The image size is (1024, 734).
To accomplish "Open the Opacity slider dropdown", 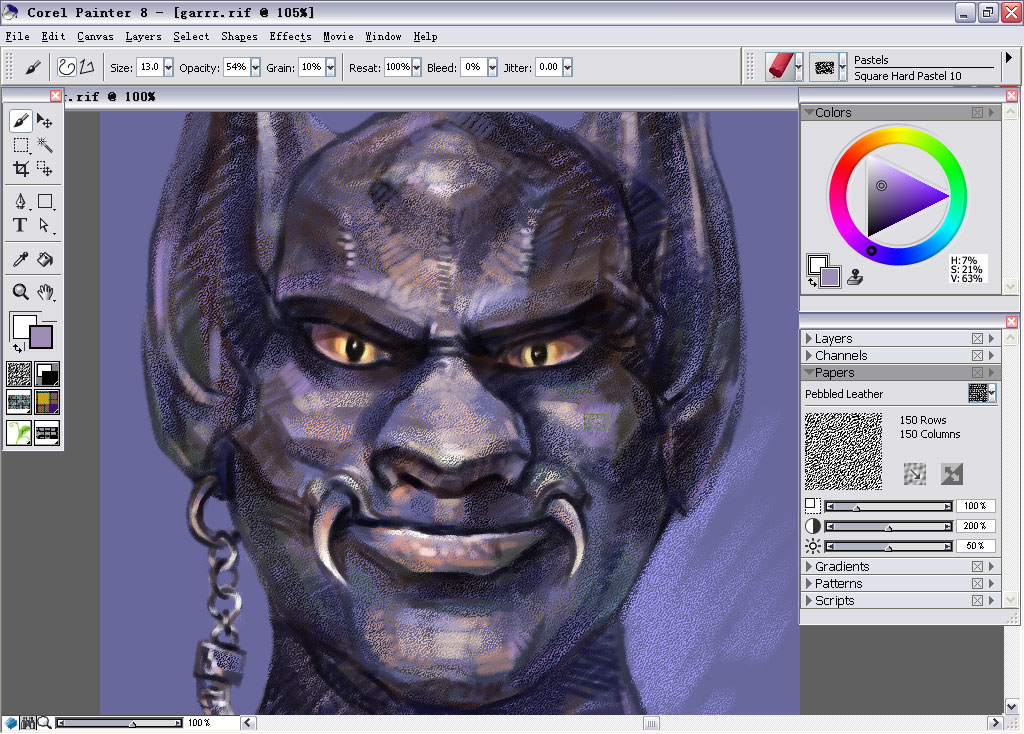I will coord(255,67).
